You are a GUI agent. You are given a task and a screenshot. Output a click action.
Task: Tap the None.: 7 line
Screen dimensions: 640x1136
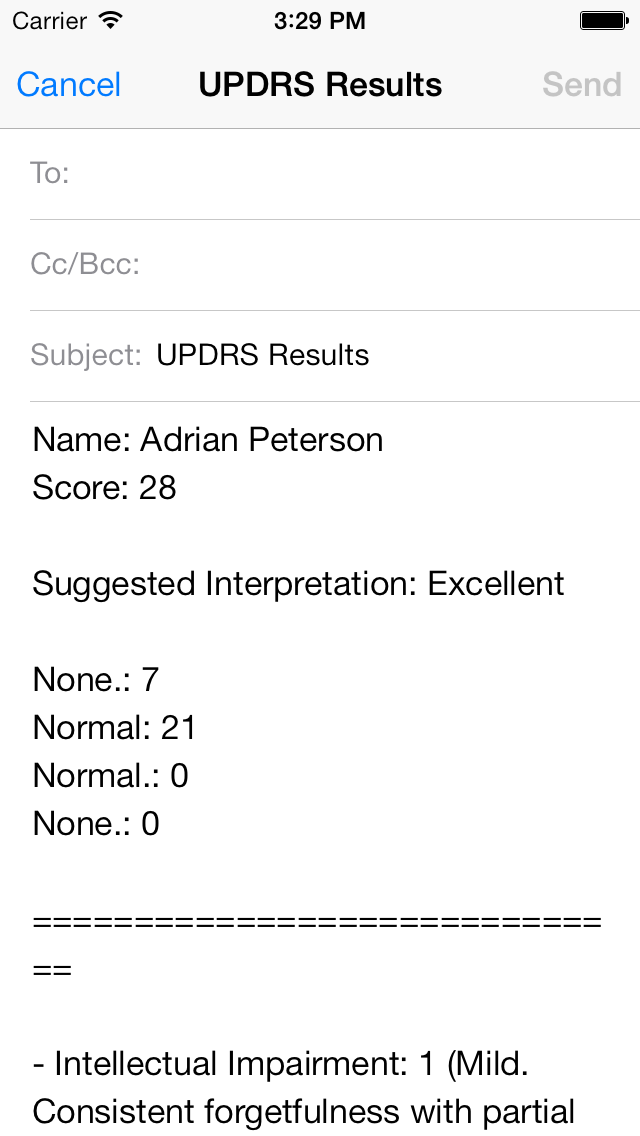click(x=96, y=680)
